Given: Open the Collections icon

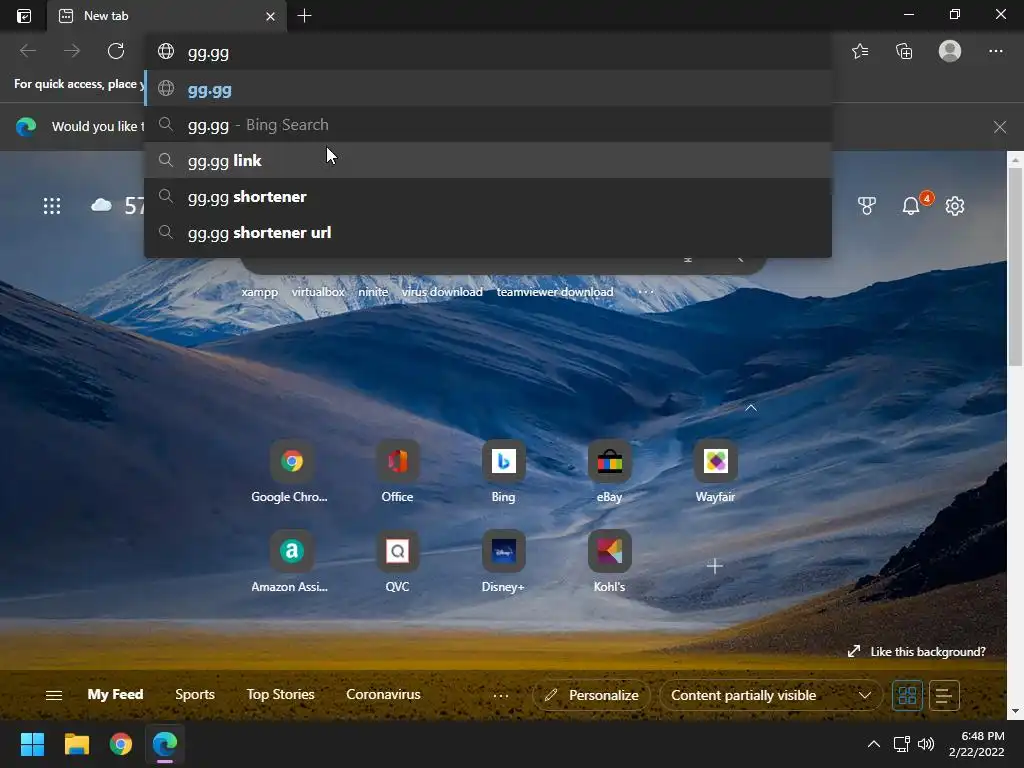Looking at the screenshot, I should pyautogui.click(x=904, y=51).
